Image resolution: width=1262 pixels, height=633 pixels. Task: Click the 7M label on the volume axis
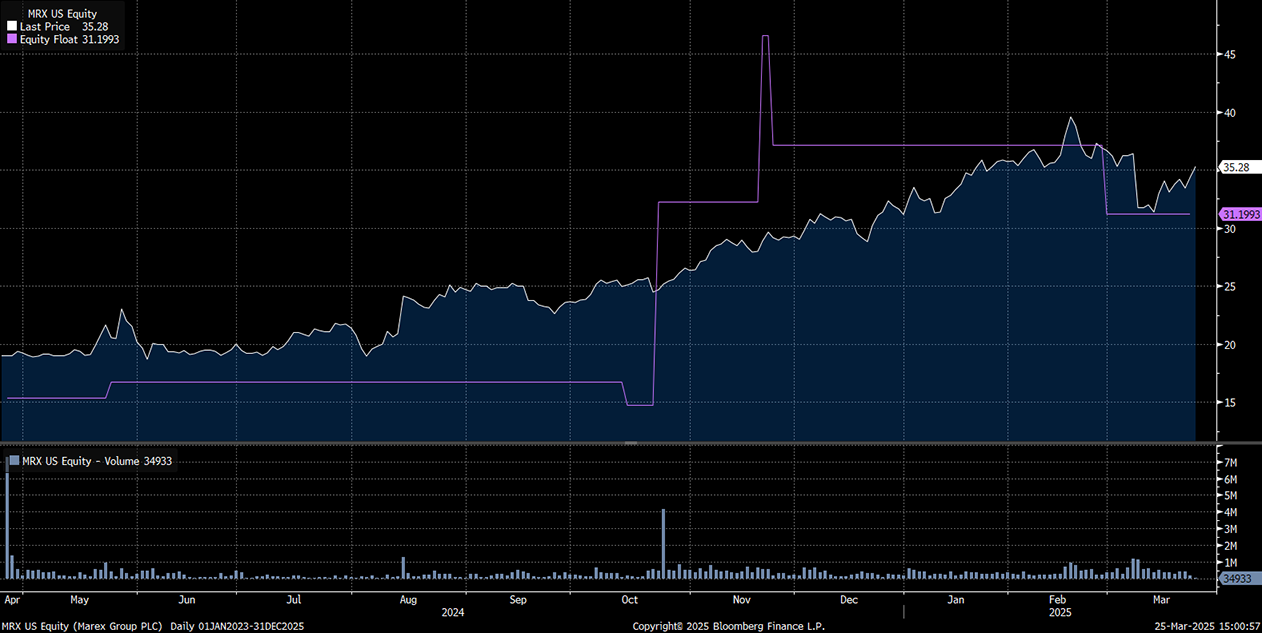point(1231,463)
